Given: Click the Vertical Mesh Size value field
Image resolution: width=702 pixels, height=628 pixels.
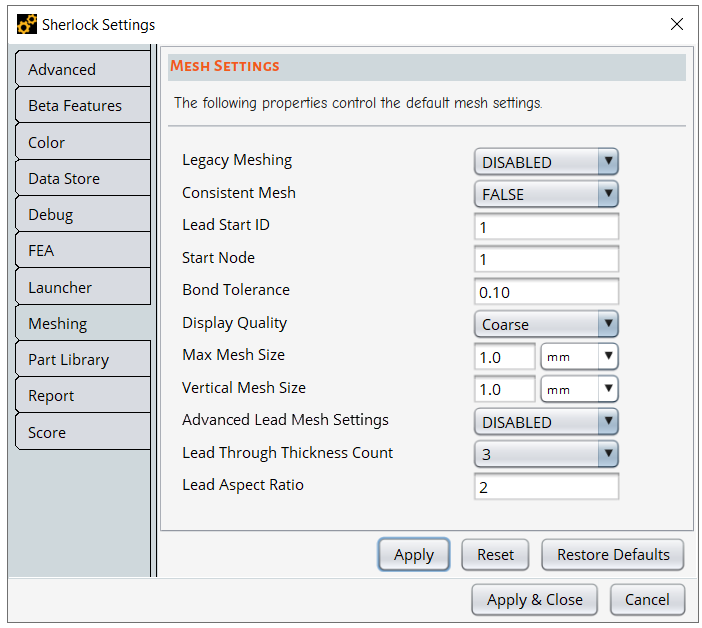Looking at the screenshot, I should tap(505, 389).
